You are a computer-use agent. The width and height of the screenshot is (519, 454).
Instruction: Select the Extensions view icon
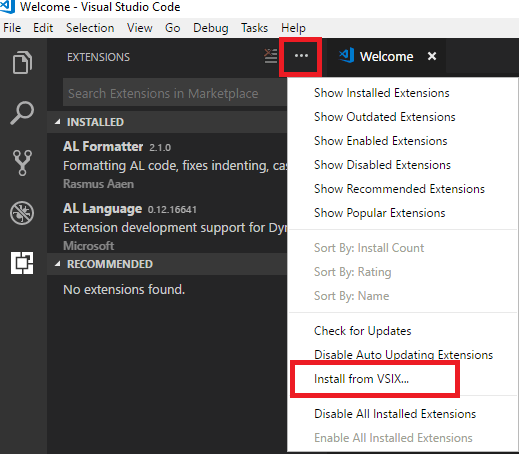click(22, 263)
